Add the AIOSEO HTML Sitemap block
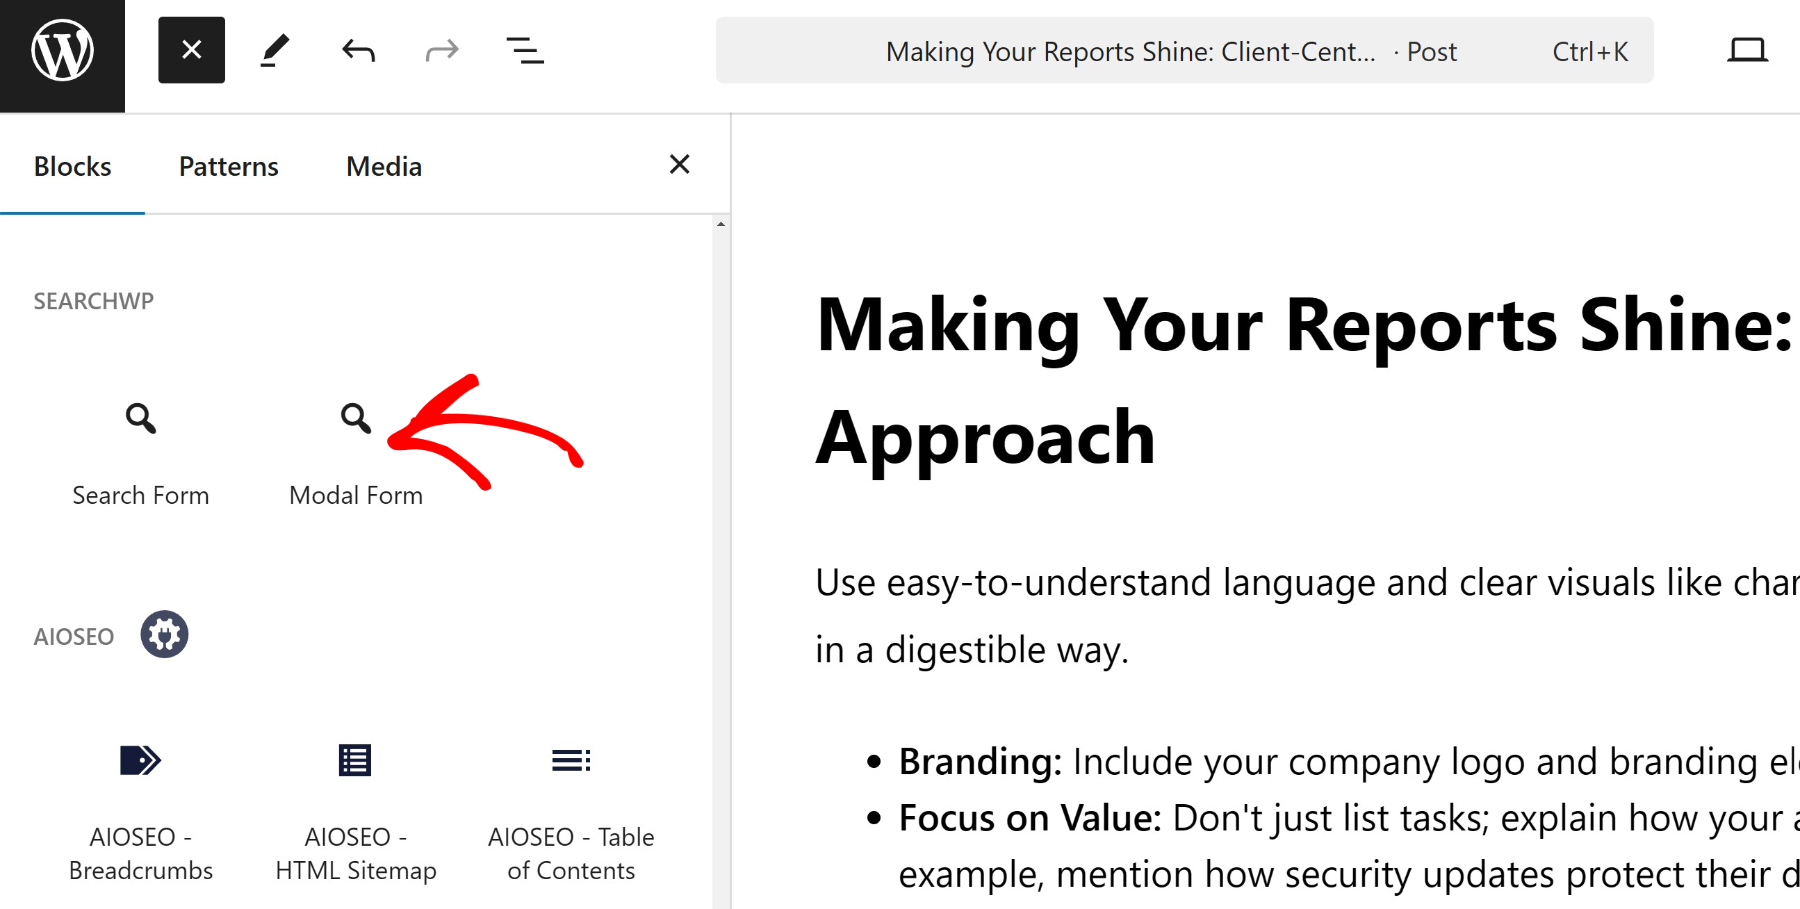Image resolution: width=1800 pixels, height=909 pixels. (355, 810)
